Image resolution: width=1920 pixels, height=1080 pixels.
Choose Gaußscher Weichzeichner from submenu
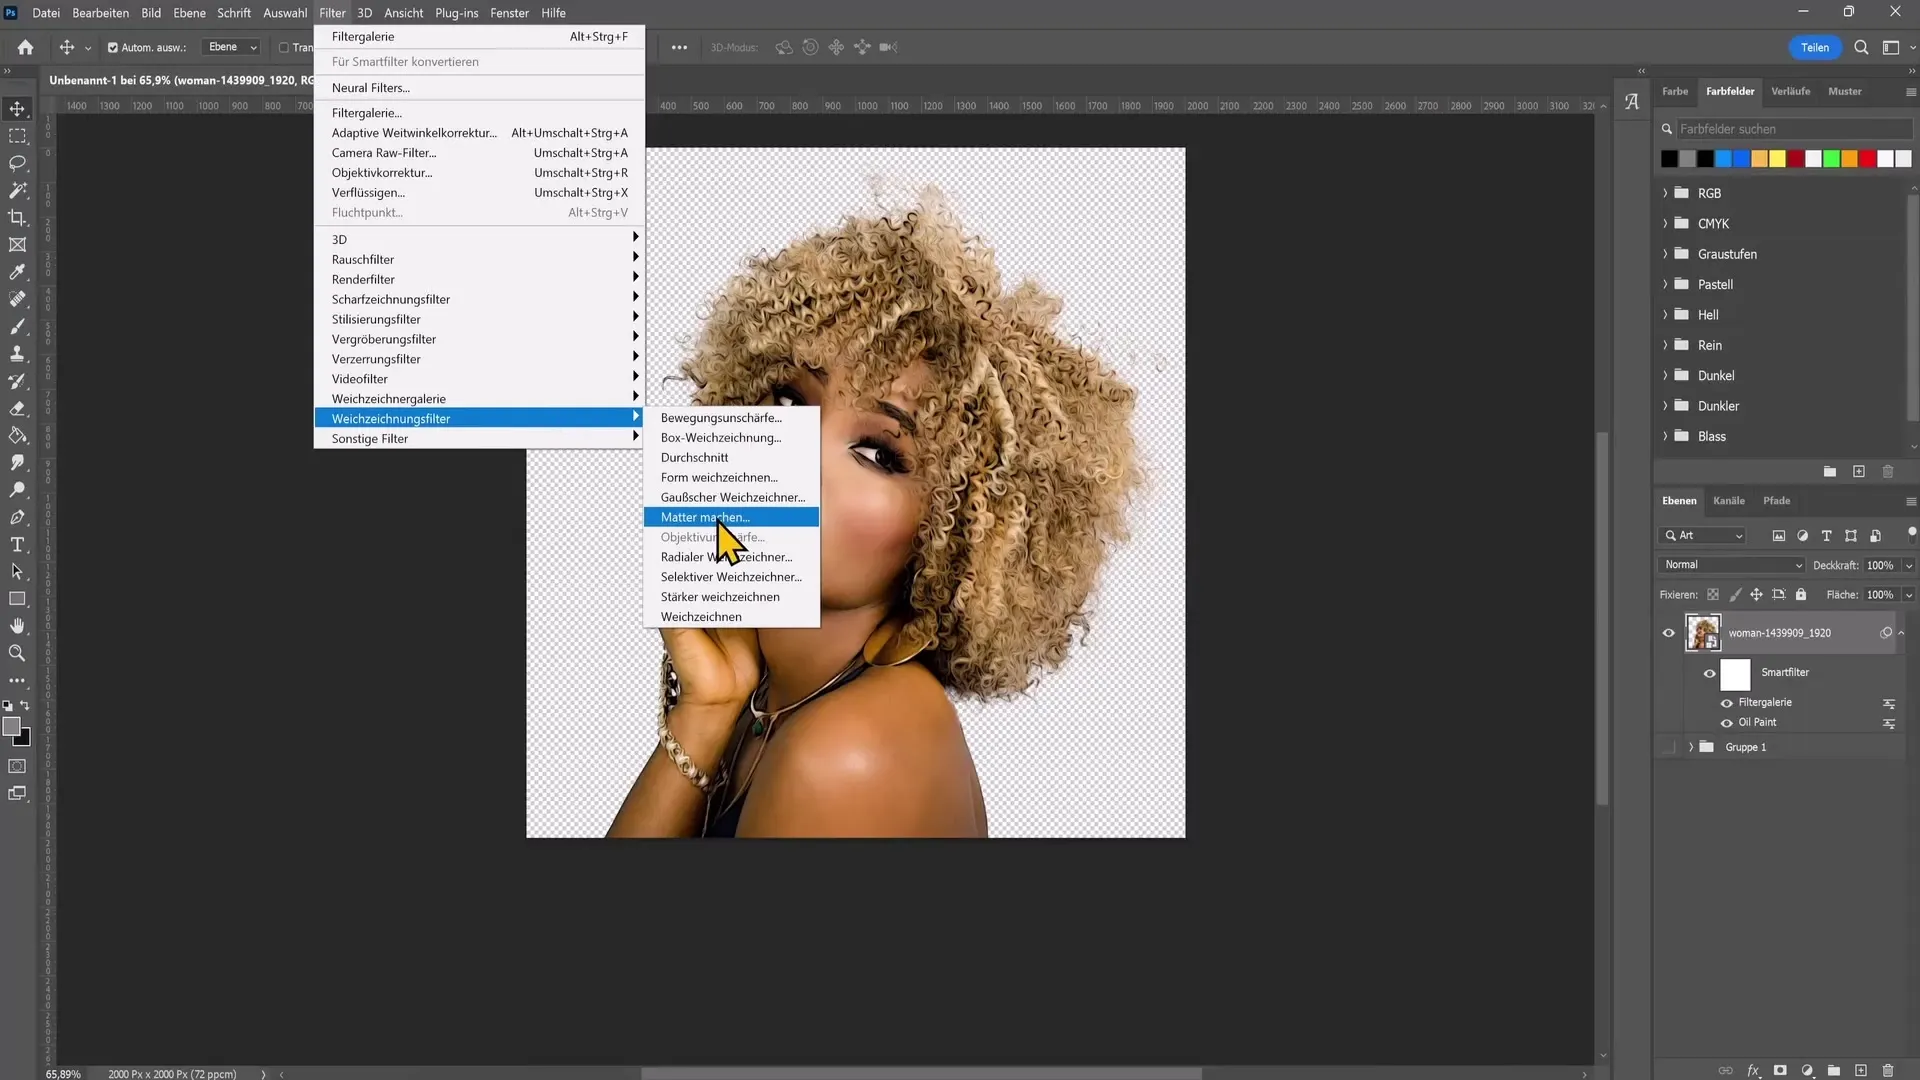point(731,497)
